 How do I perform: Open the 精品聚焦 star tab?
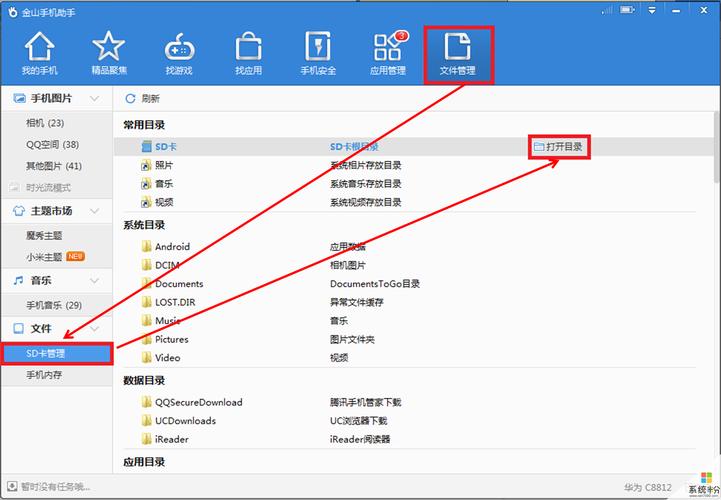(x=109, y=53)
